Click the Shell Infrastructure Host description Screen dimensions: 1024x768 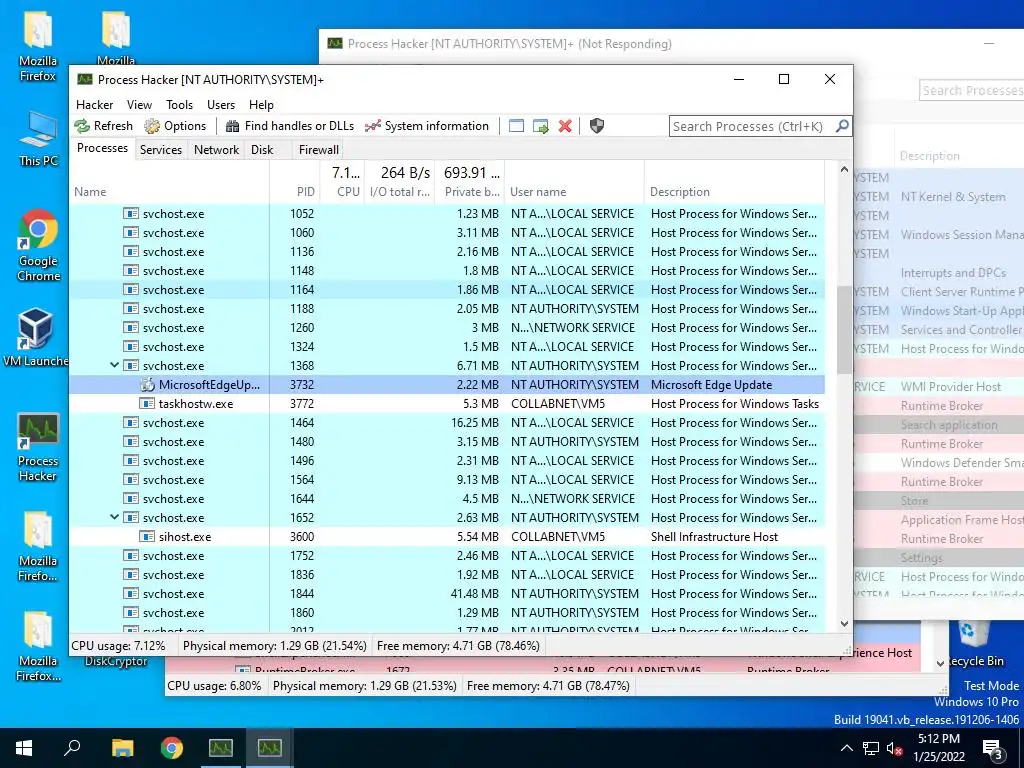714,537
